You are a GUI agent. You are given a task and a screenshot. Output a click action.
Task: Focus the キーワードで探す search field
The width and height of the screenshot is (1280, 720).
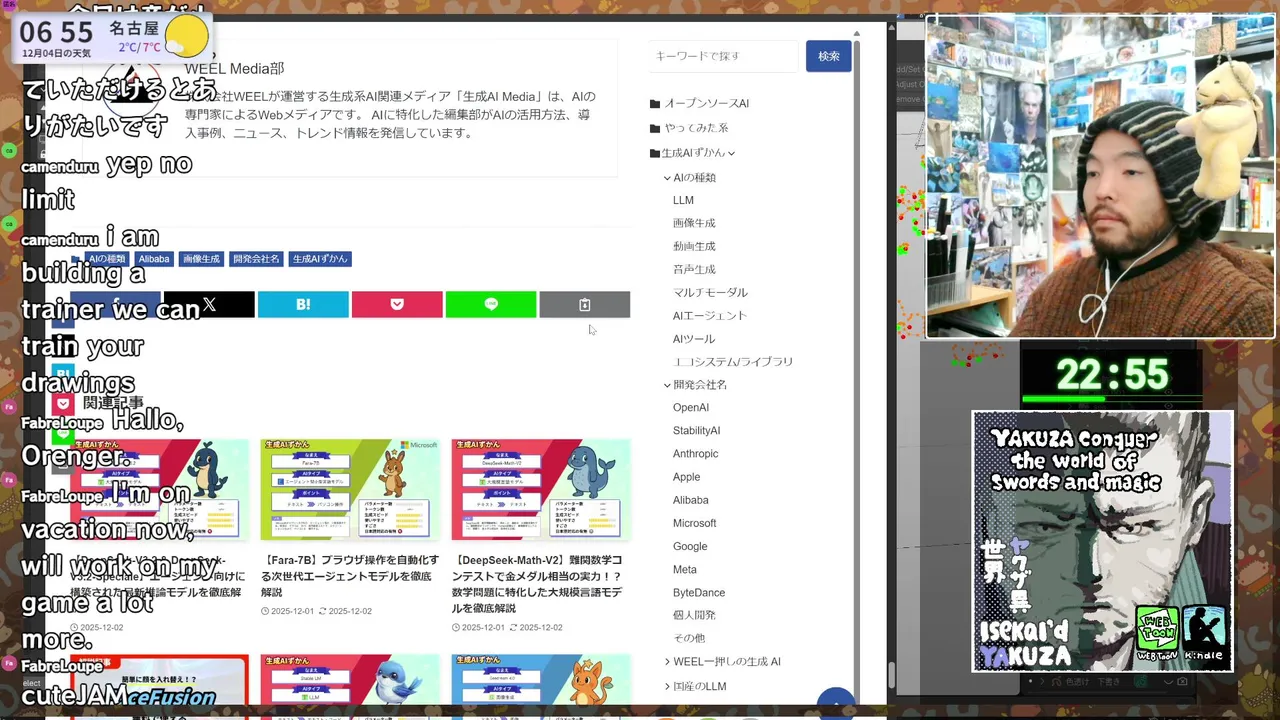[x=723, y=56]
